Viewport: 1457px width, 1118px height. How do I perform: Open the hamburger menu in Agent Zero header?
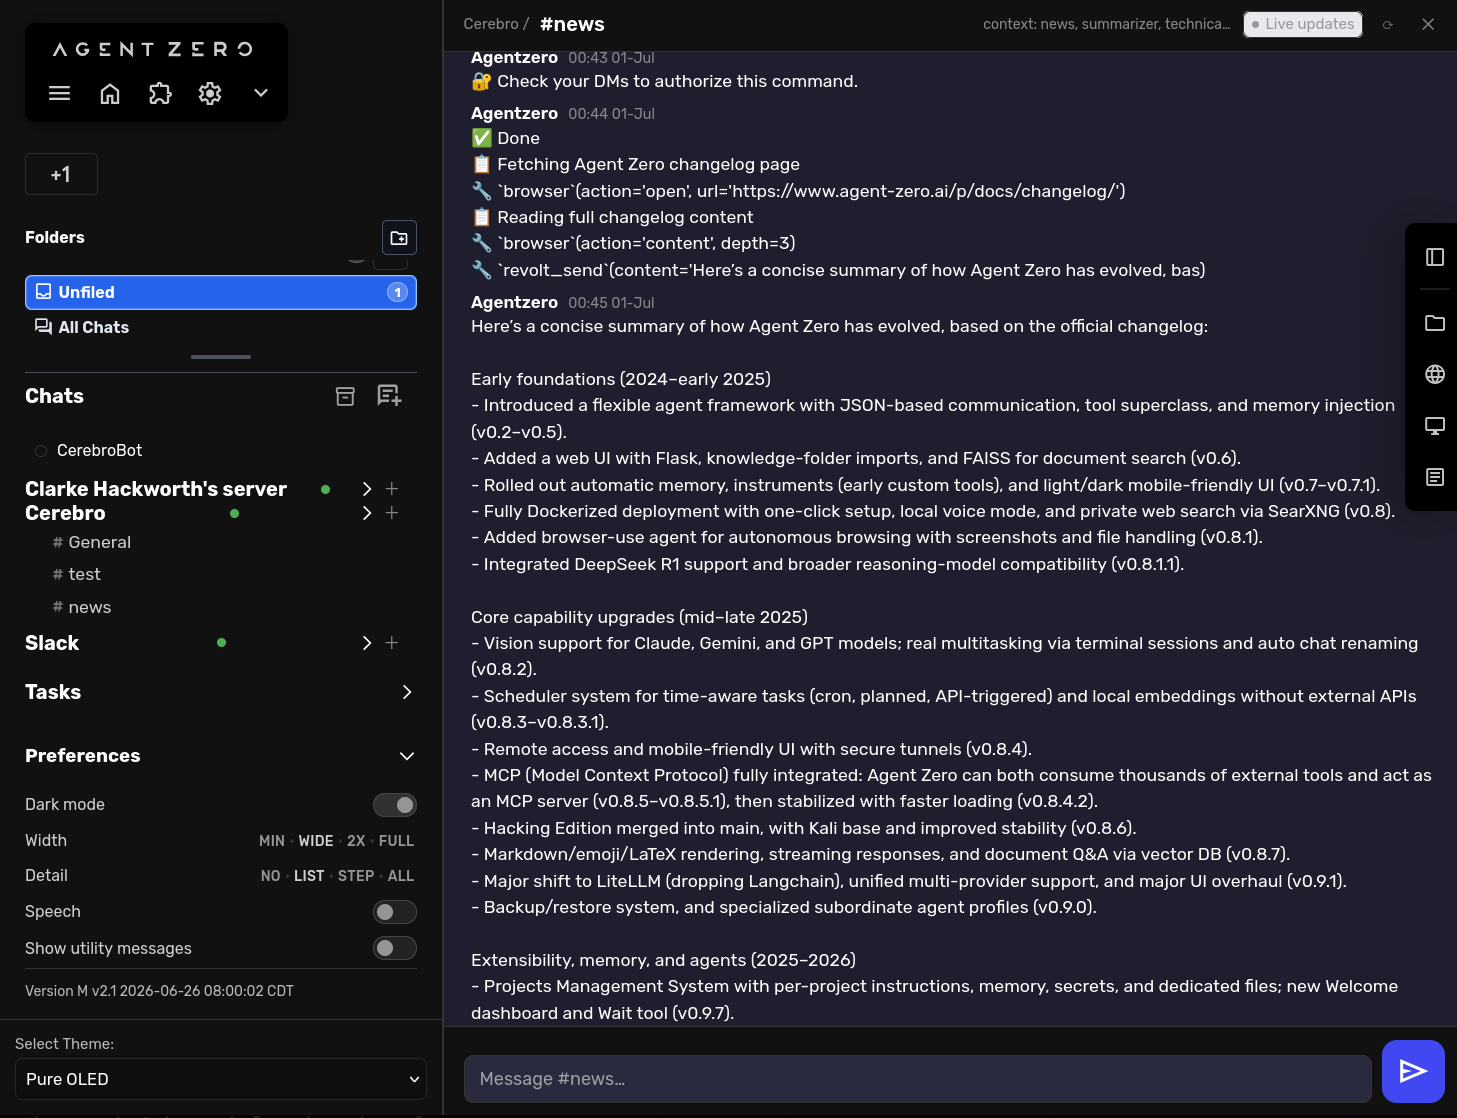[x=60, y=93]
